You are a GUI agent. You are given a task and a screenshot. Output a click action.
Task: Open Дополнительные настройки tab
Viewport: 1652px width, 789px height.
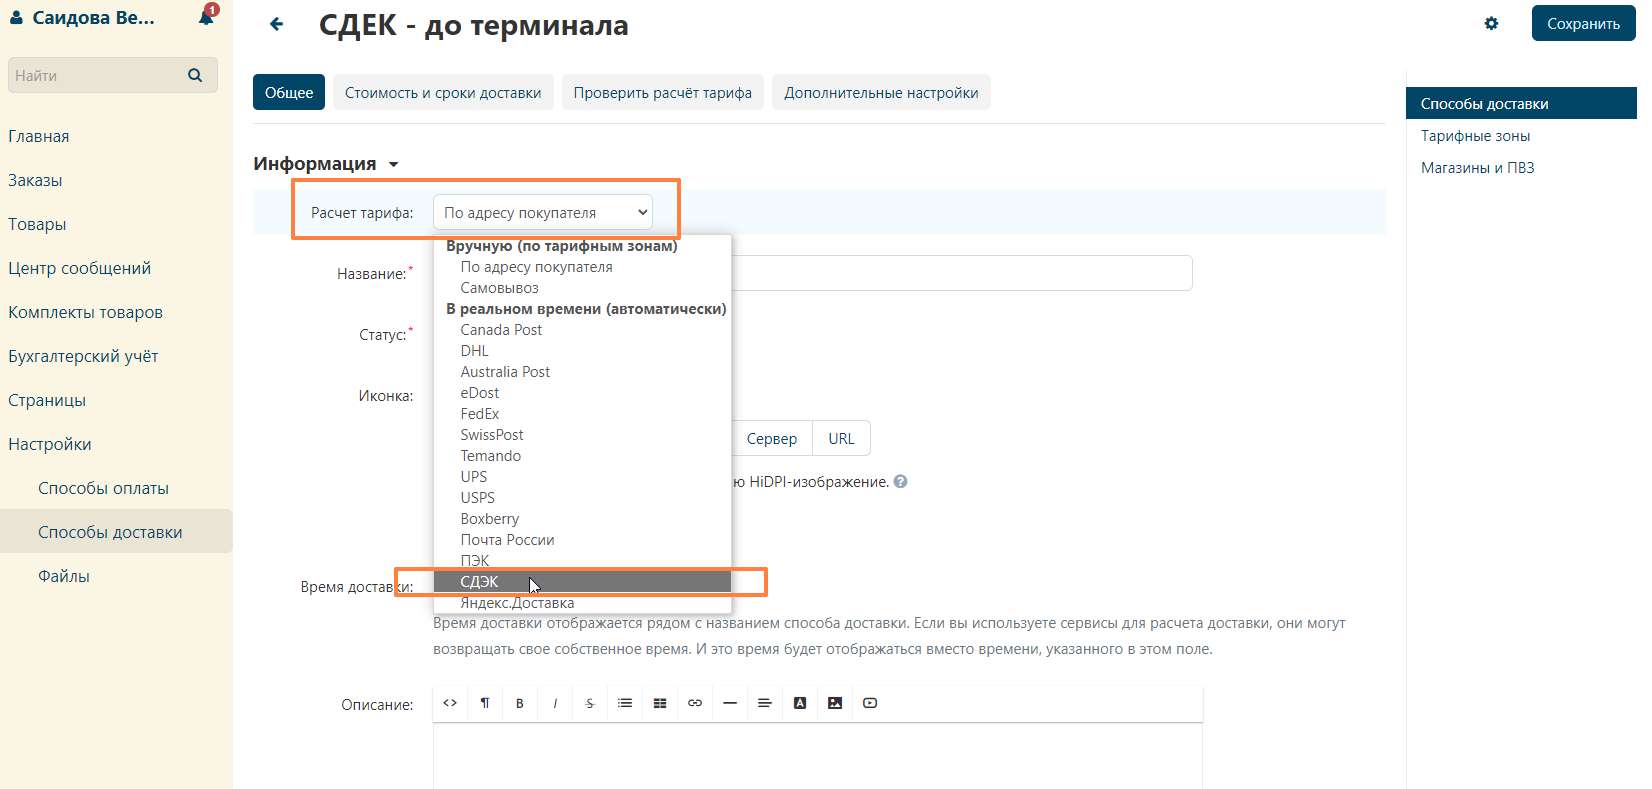pos(881,92)
